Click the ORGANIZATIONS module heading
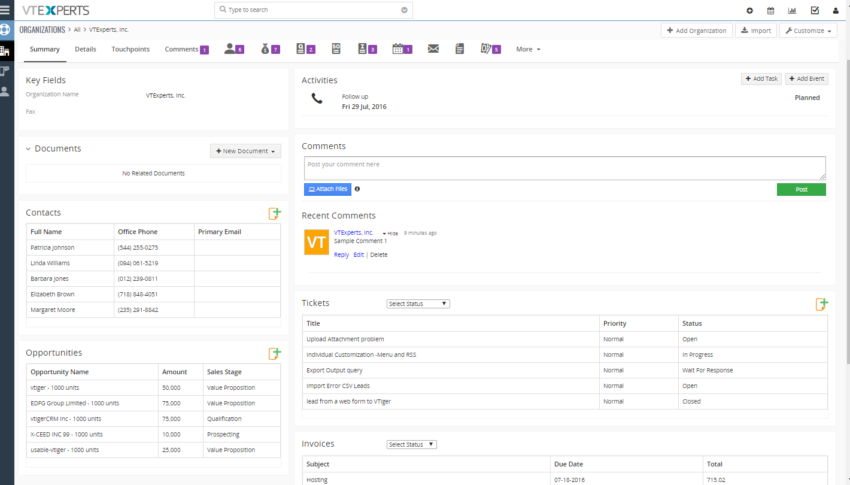The image size is (850, 485). click(42, 30)
